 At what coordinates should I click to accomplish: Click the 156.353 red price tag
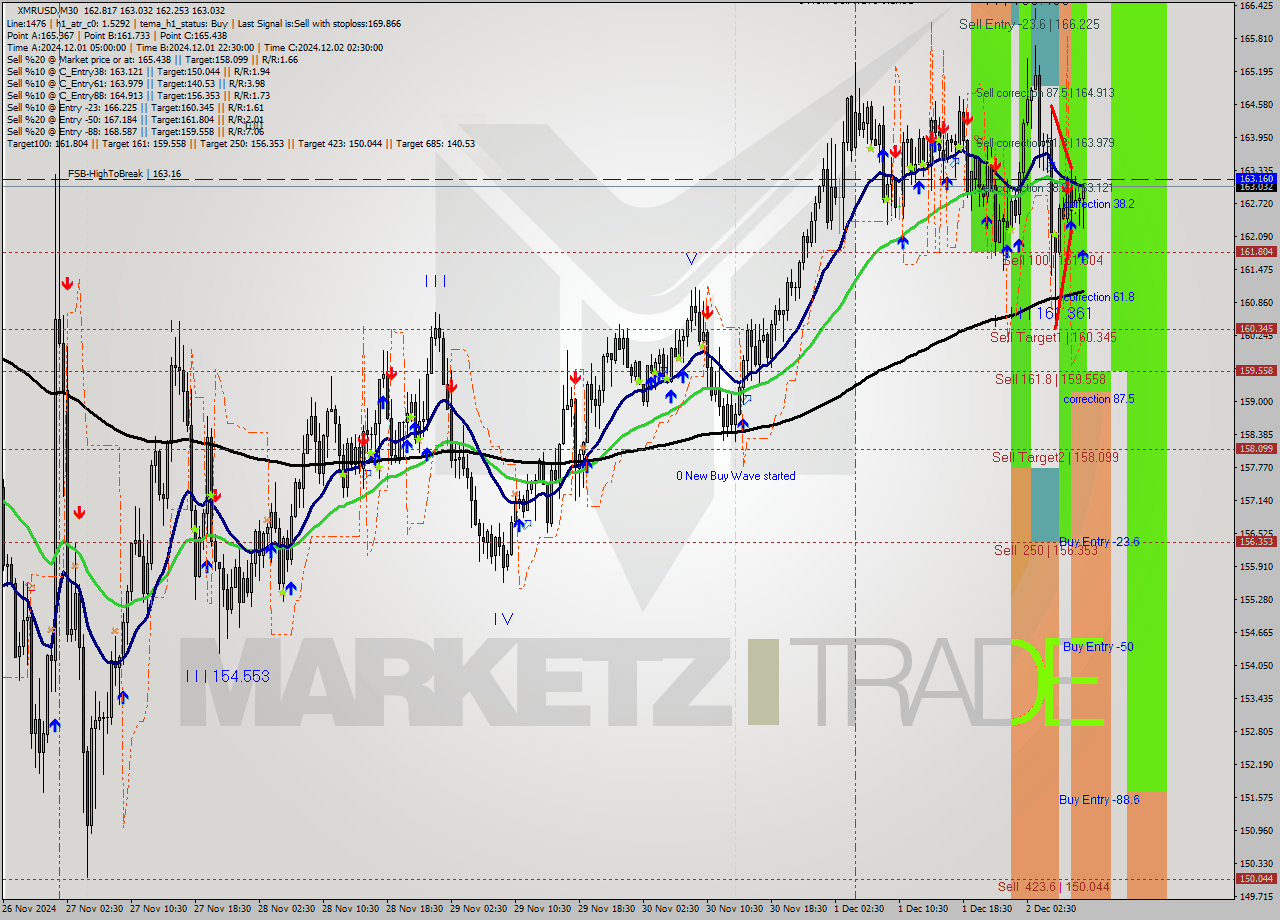pyautogui.click(x=1257, y=541)
